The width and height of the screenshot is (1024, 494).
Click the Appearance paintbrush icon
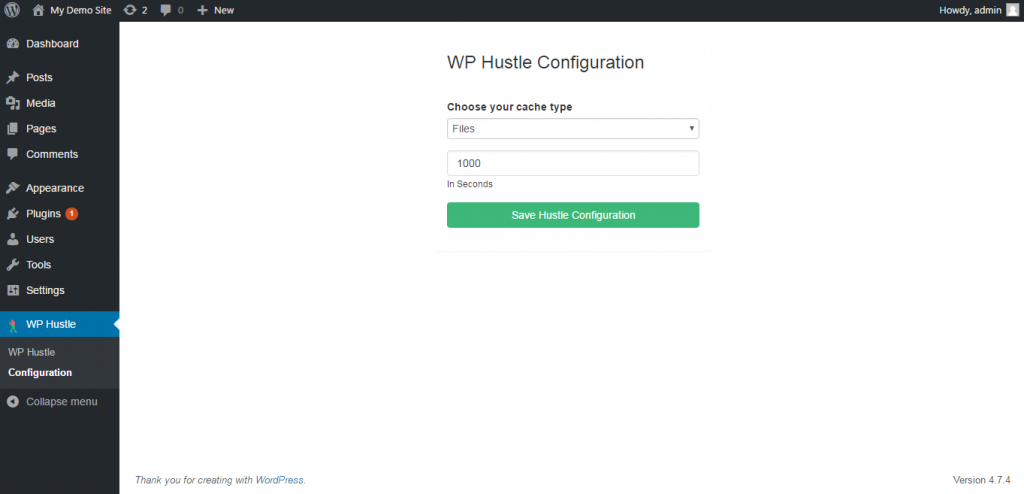tap(12, 188)
